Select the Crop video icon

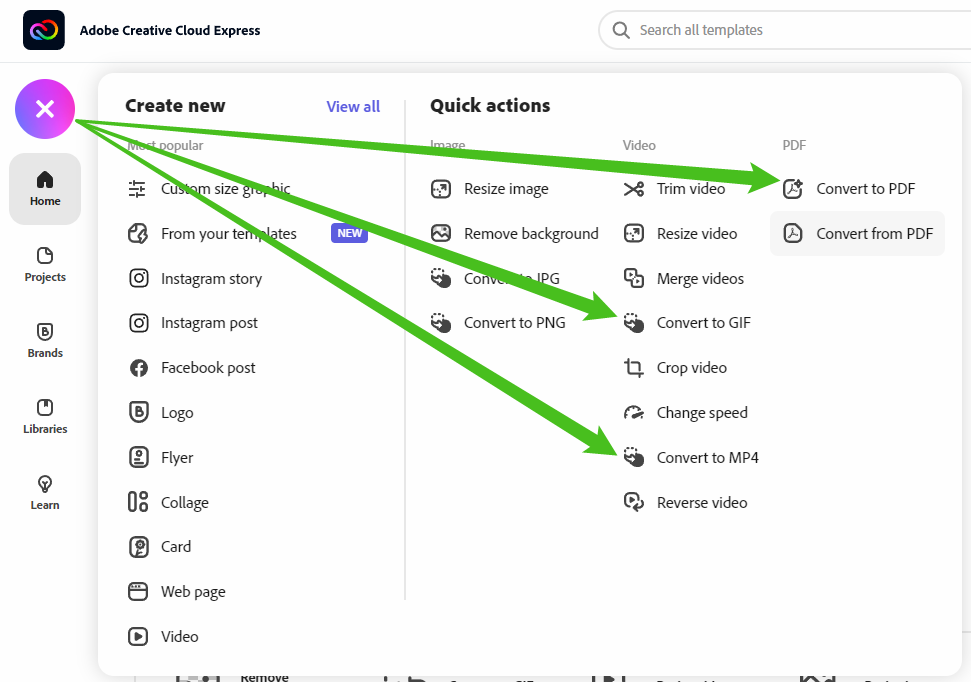click(632, 367)
